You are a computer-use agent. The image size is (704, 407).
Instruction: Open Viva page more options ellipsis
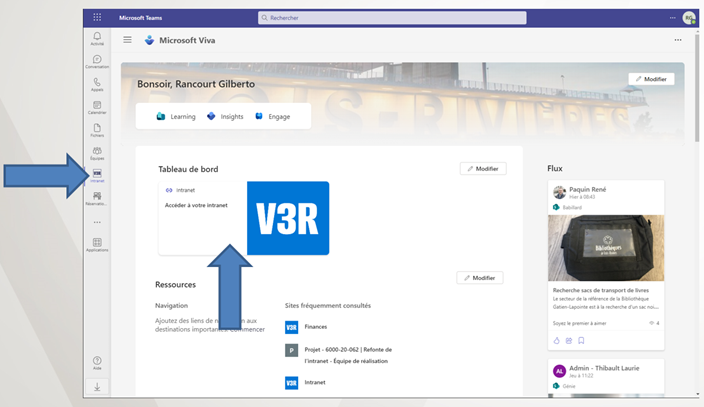[x=678, y=40]
